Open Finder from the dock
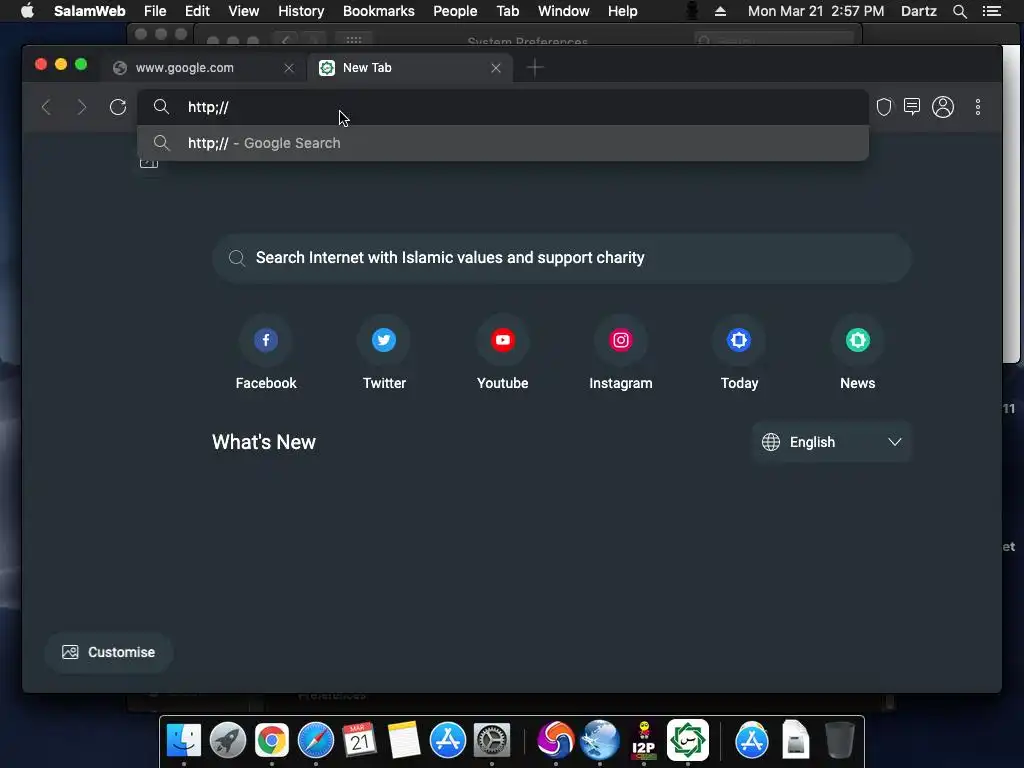This screenshot has height=768, width=1024. pos(184,741)
